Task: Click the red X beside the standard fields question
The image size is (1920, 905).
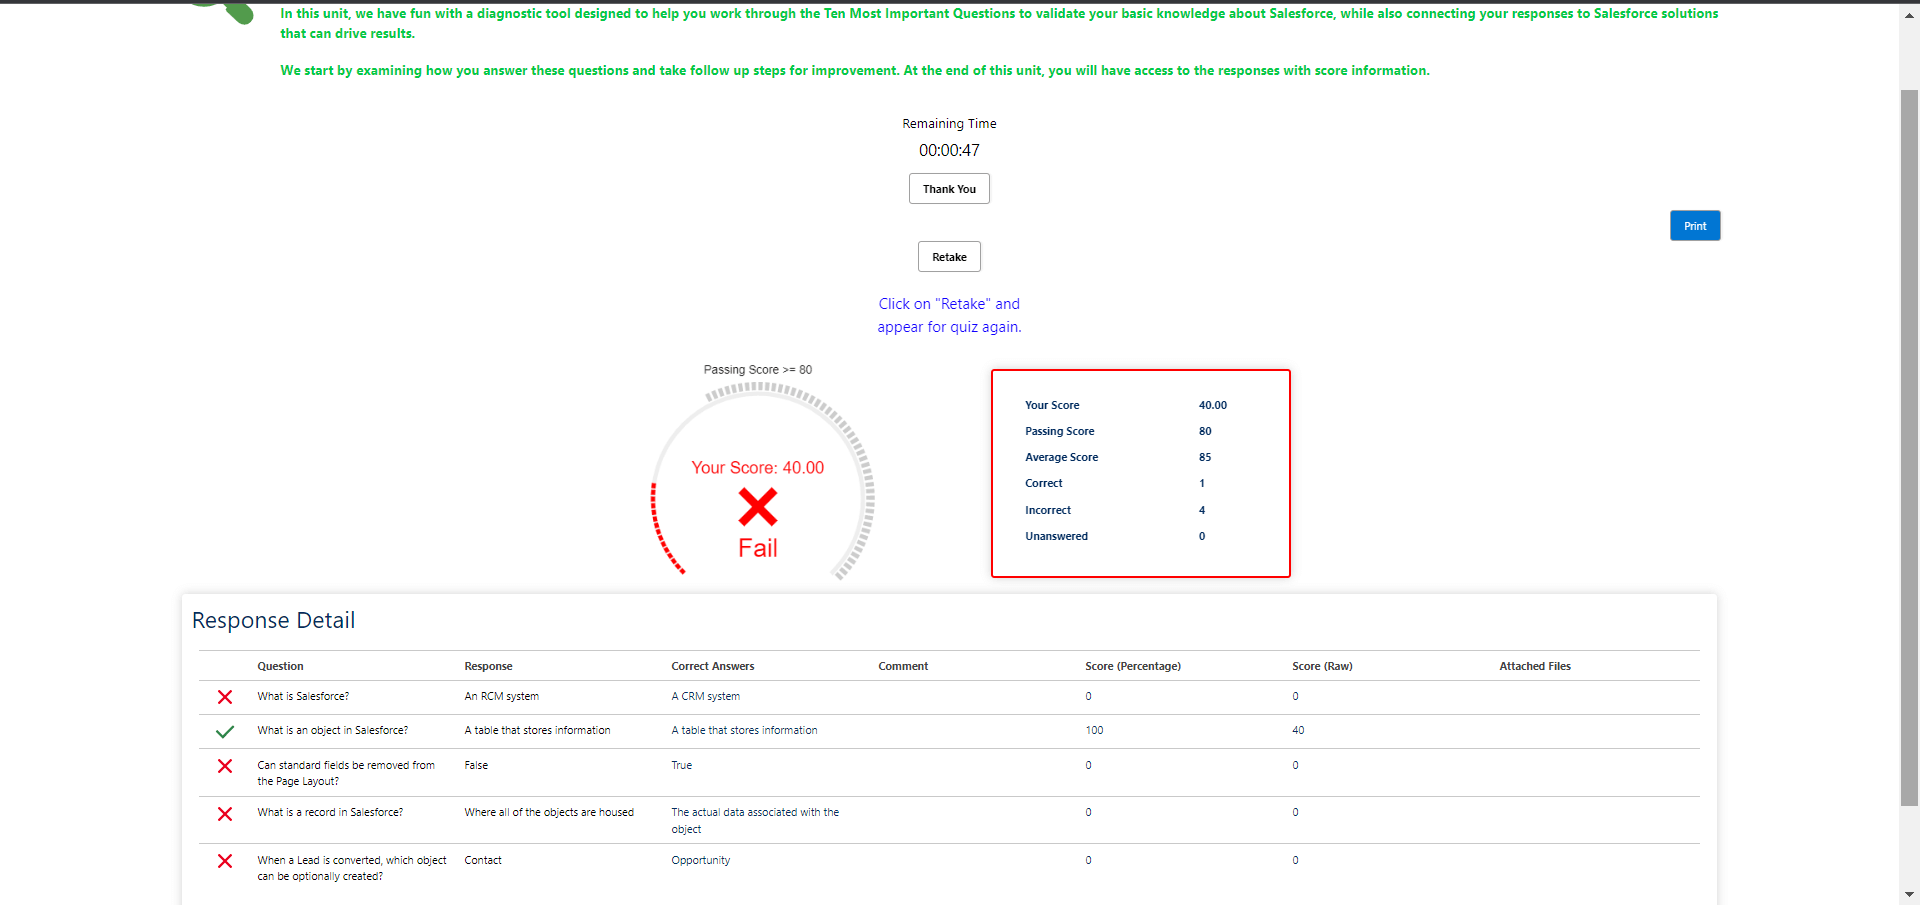Action: [225, 766]
